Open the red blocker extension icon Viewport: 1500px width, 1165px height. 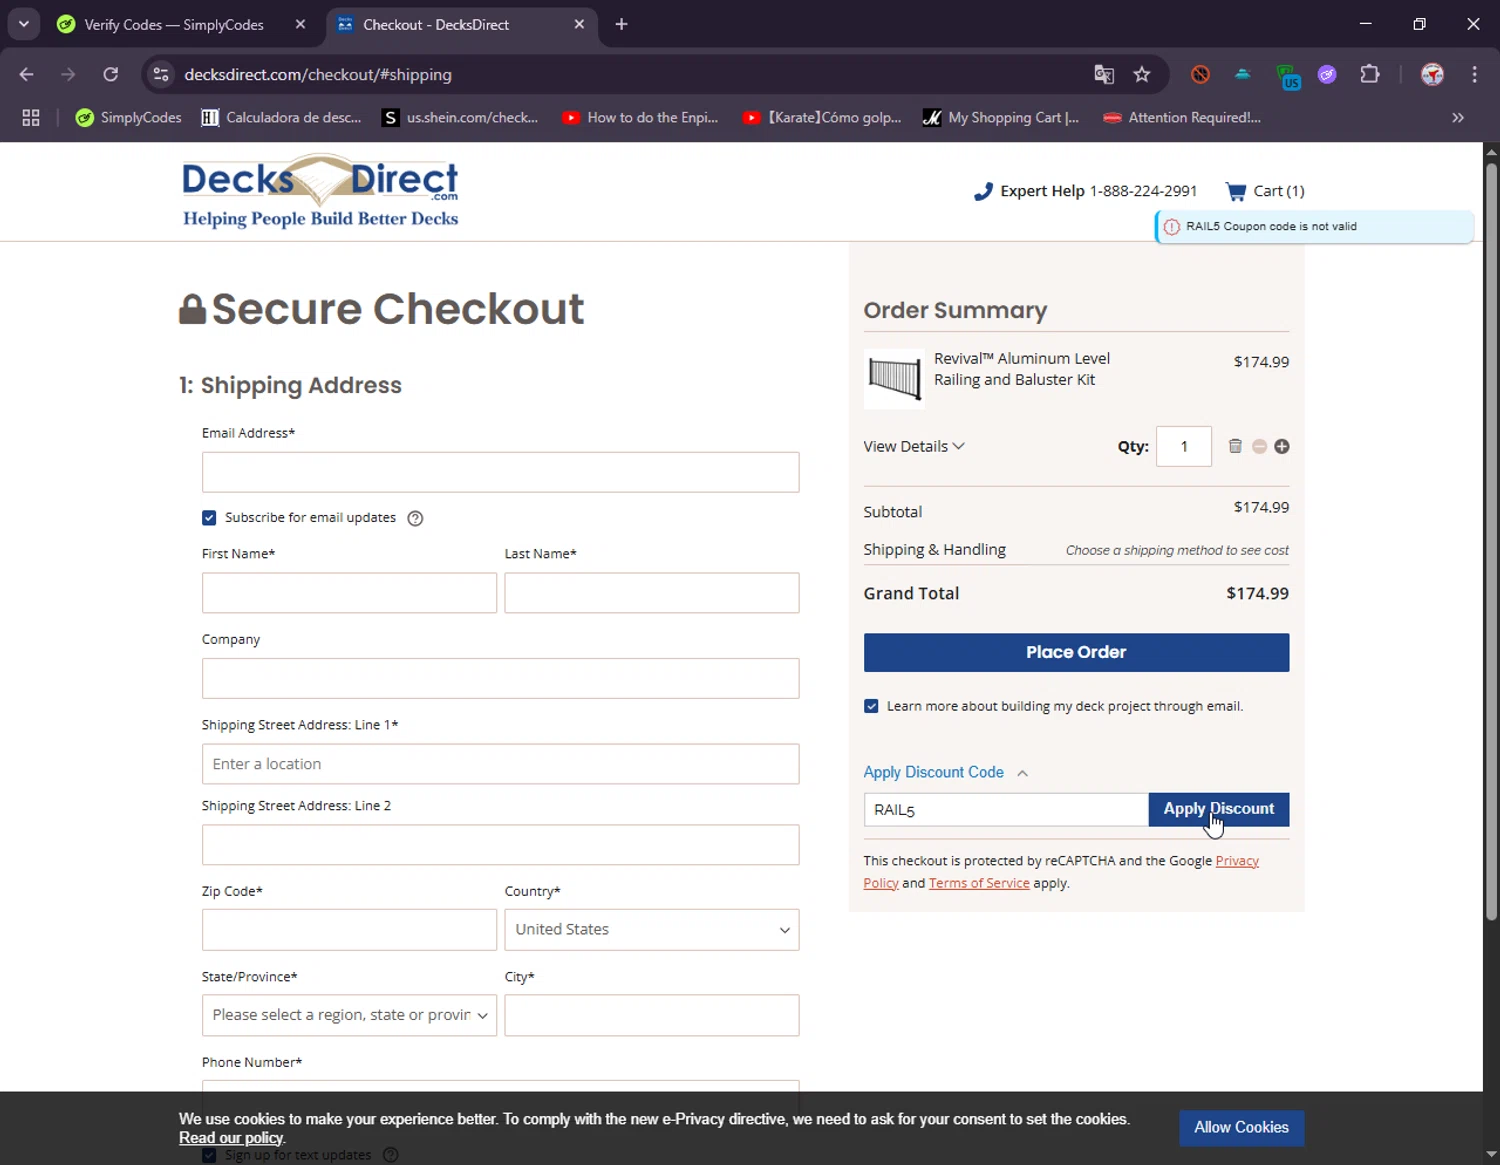point(1201,74)
